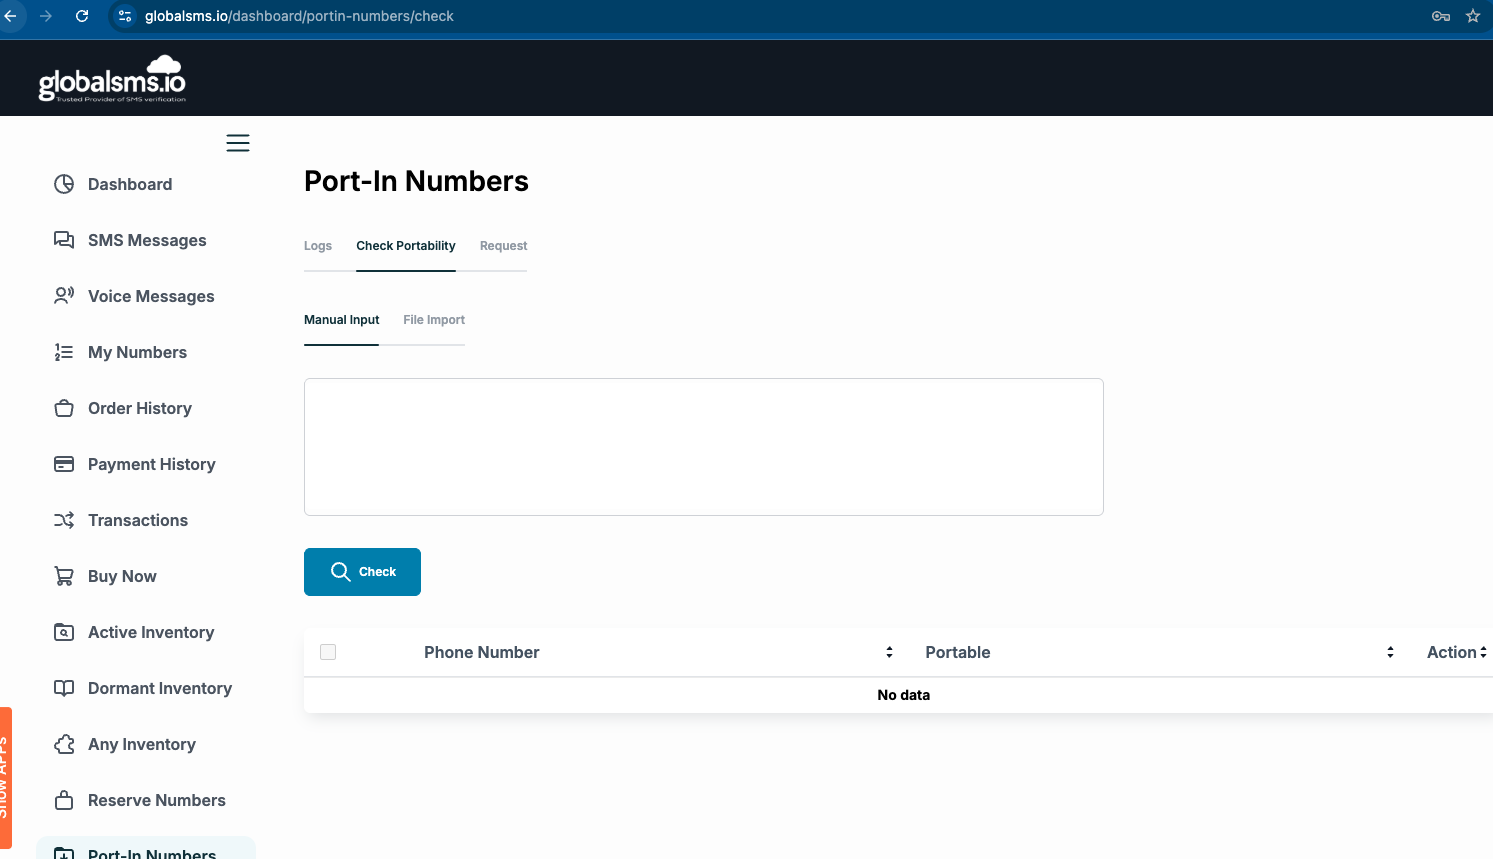Image resolution: width=1493 pixels, height=859 pixels.
Task: Click the Action column sort arrows
Action: click(x=1483, y=652)
